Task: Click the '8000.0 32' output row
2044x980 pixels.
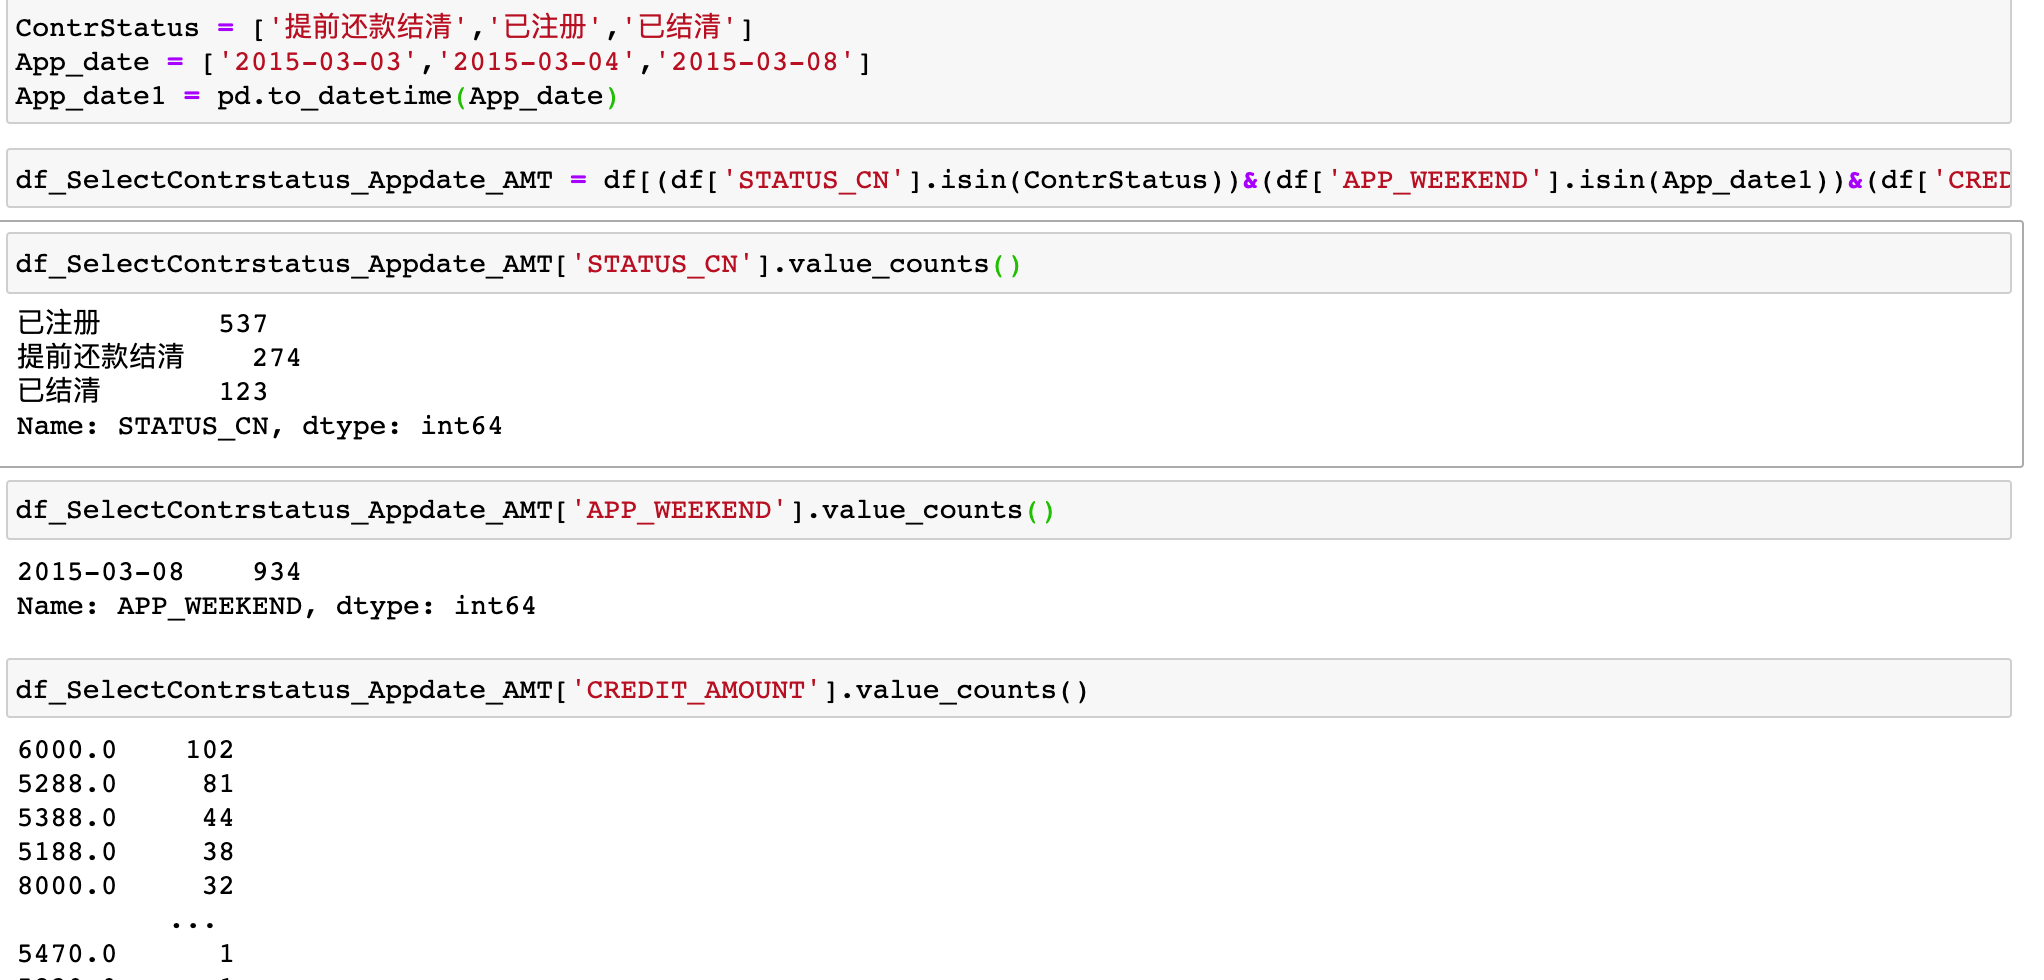Action: tap(126, 886)
